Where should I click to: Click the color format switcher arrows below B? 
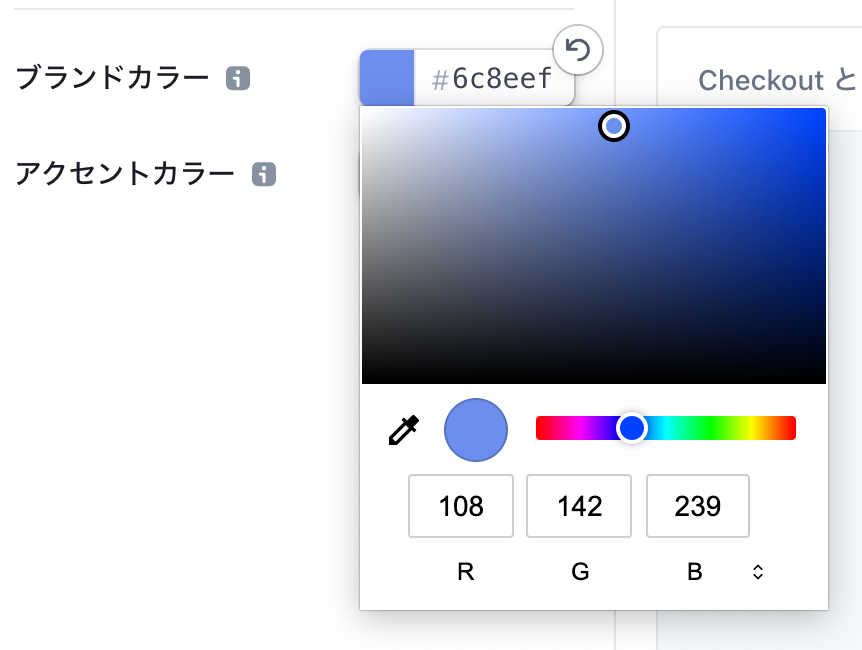point(757,571)
